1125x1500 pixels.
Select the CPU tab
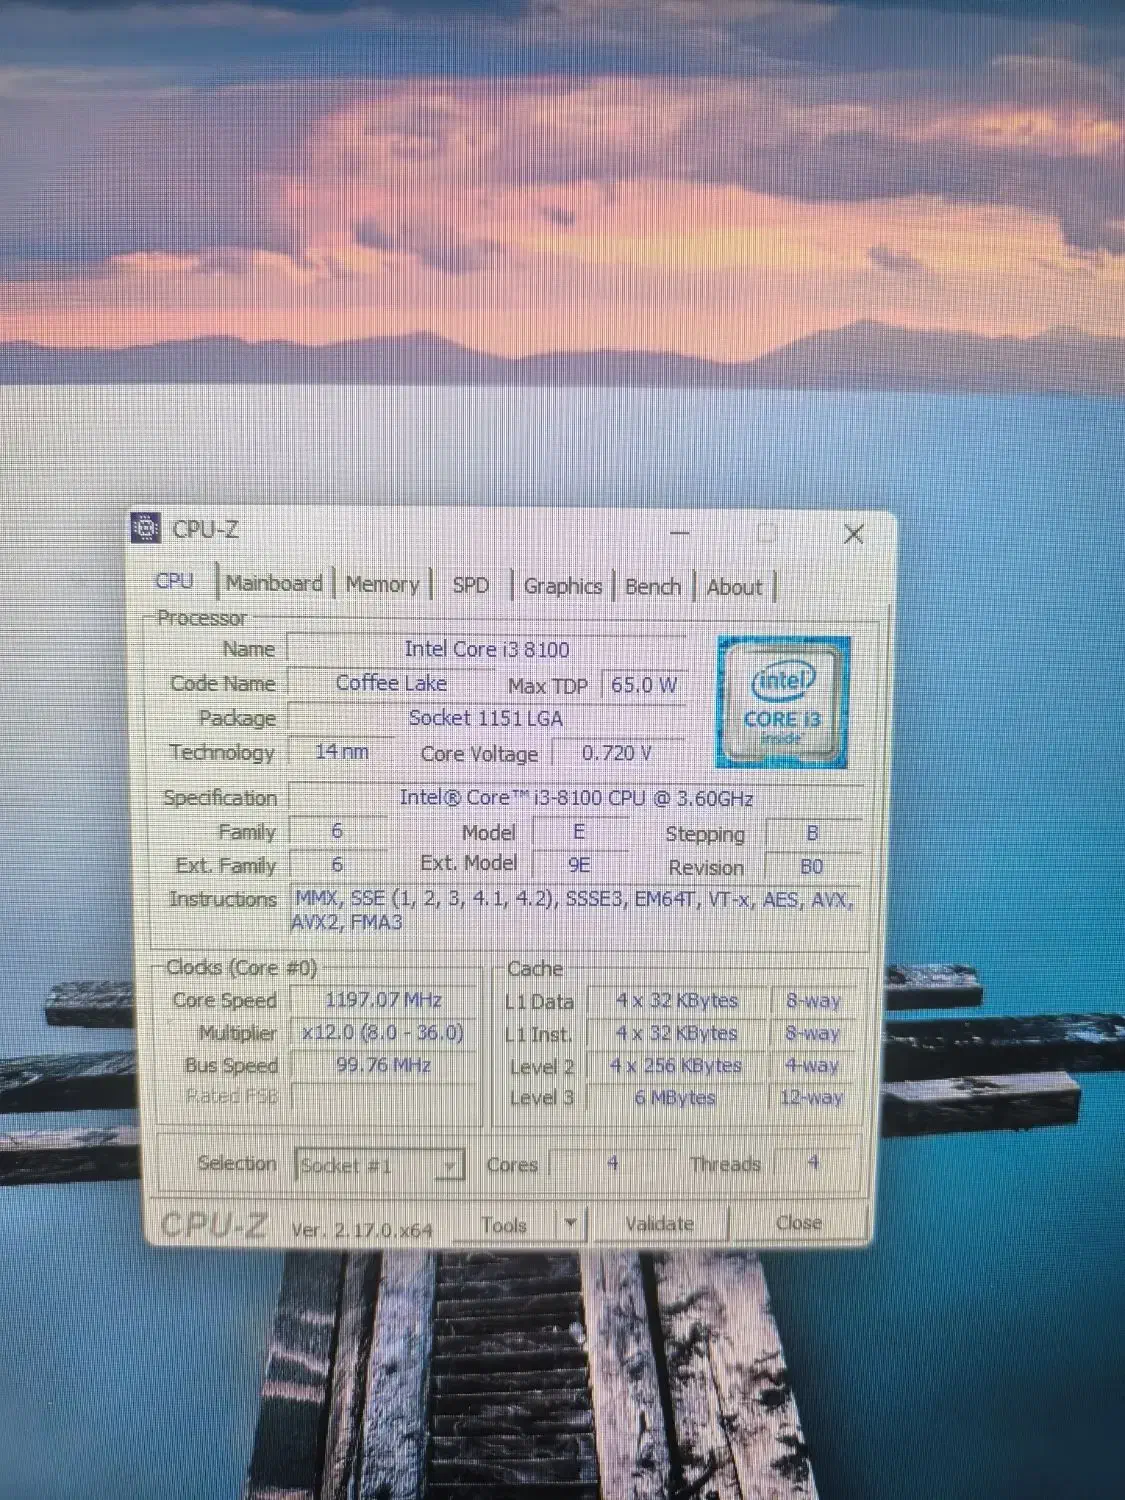tap(175, 581)
